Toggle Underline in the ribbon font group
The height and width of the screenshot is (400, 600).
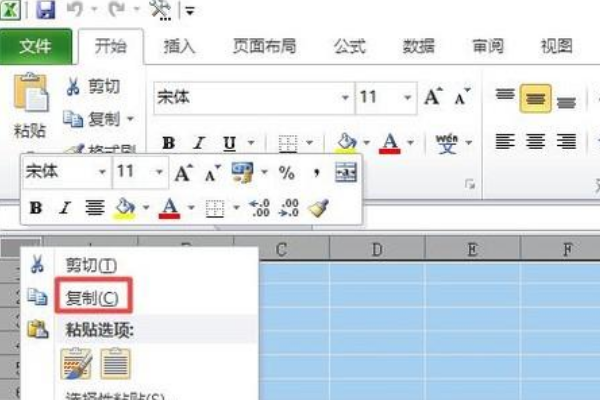click(x=229, y=143)
